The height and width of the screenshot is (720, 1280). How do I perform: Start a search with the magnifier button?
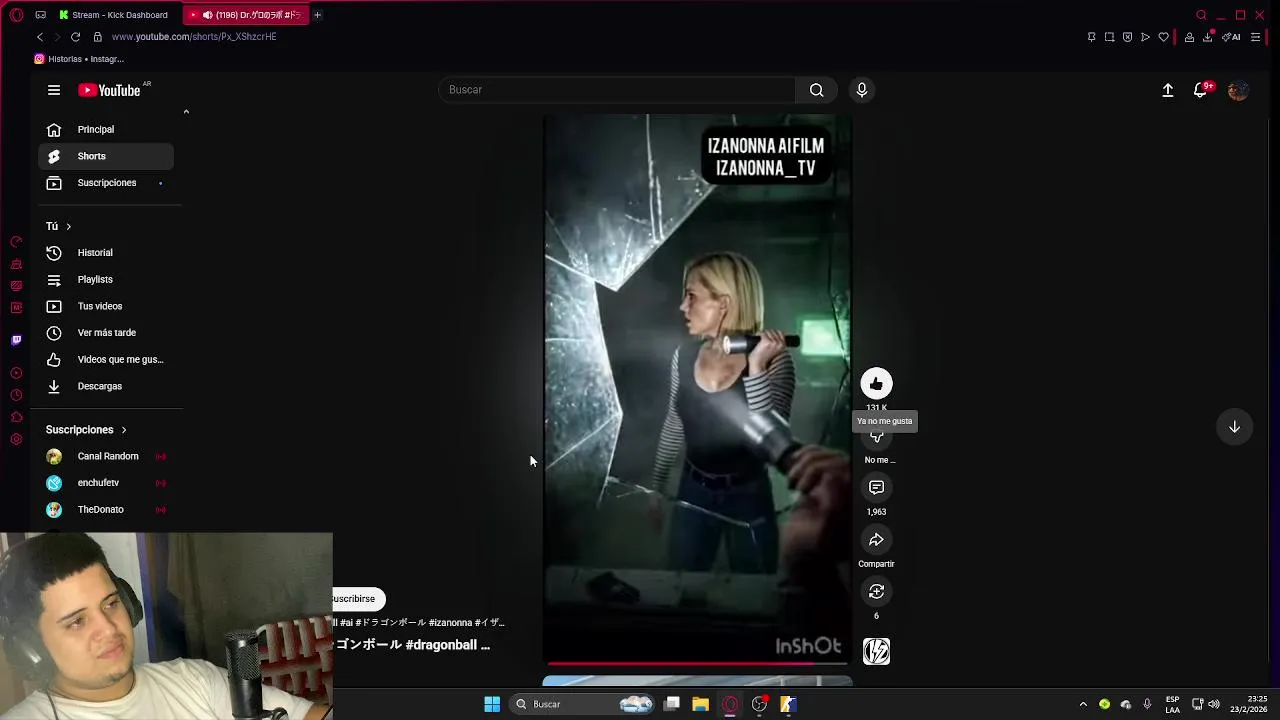(x=817, y=90)
